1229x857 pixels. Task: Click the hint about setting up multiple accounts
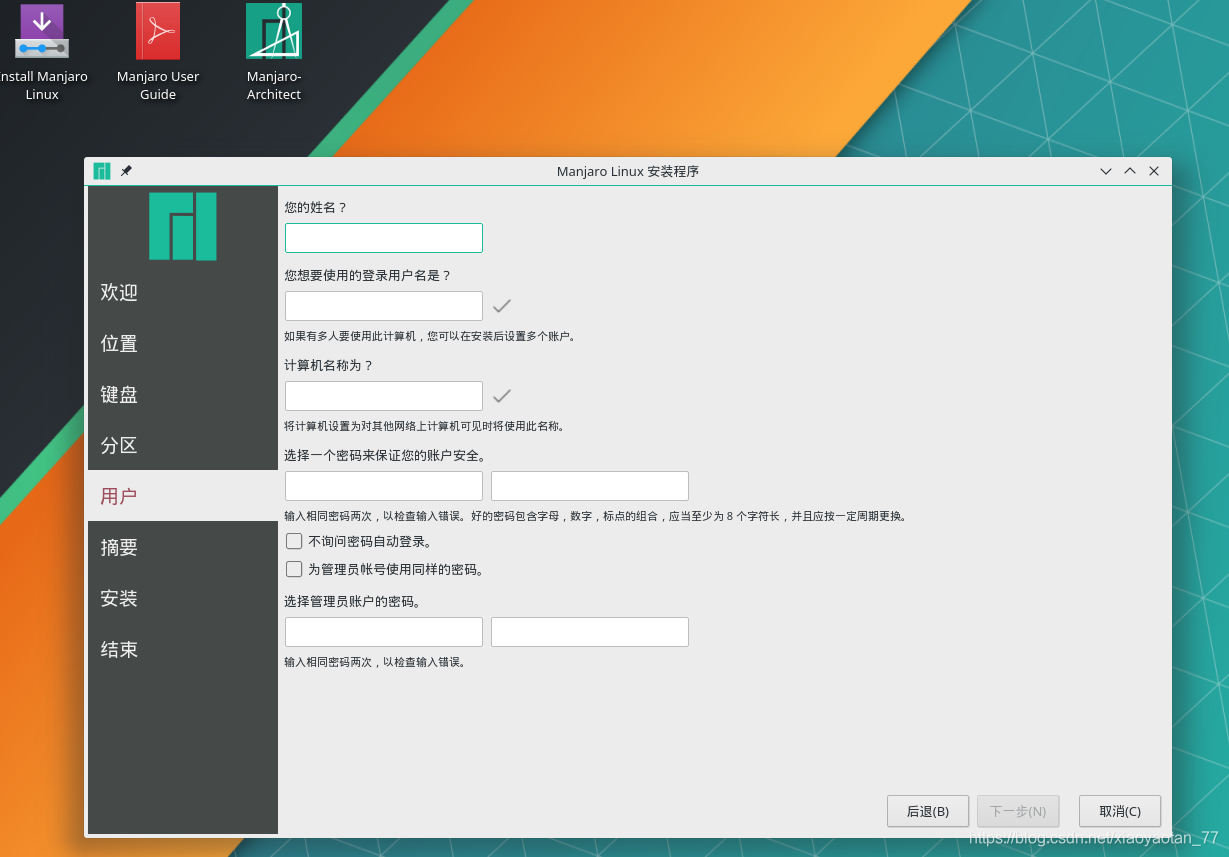(430, 336)
